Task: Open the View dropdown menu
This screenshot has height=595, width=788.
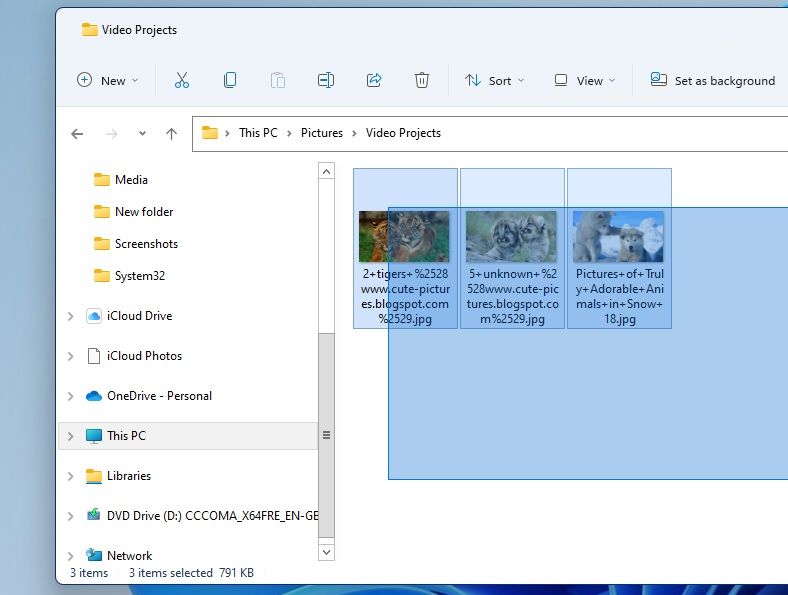Action: click(585, 81)
